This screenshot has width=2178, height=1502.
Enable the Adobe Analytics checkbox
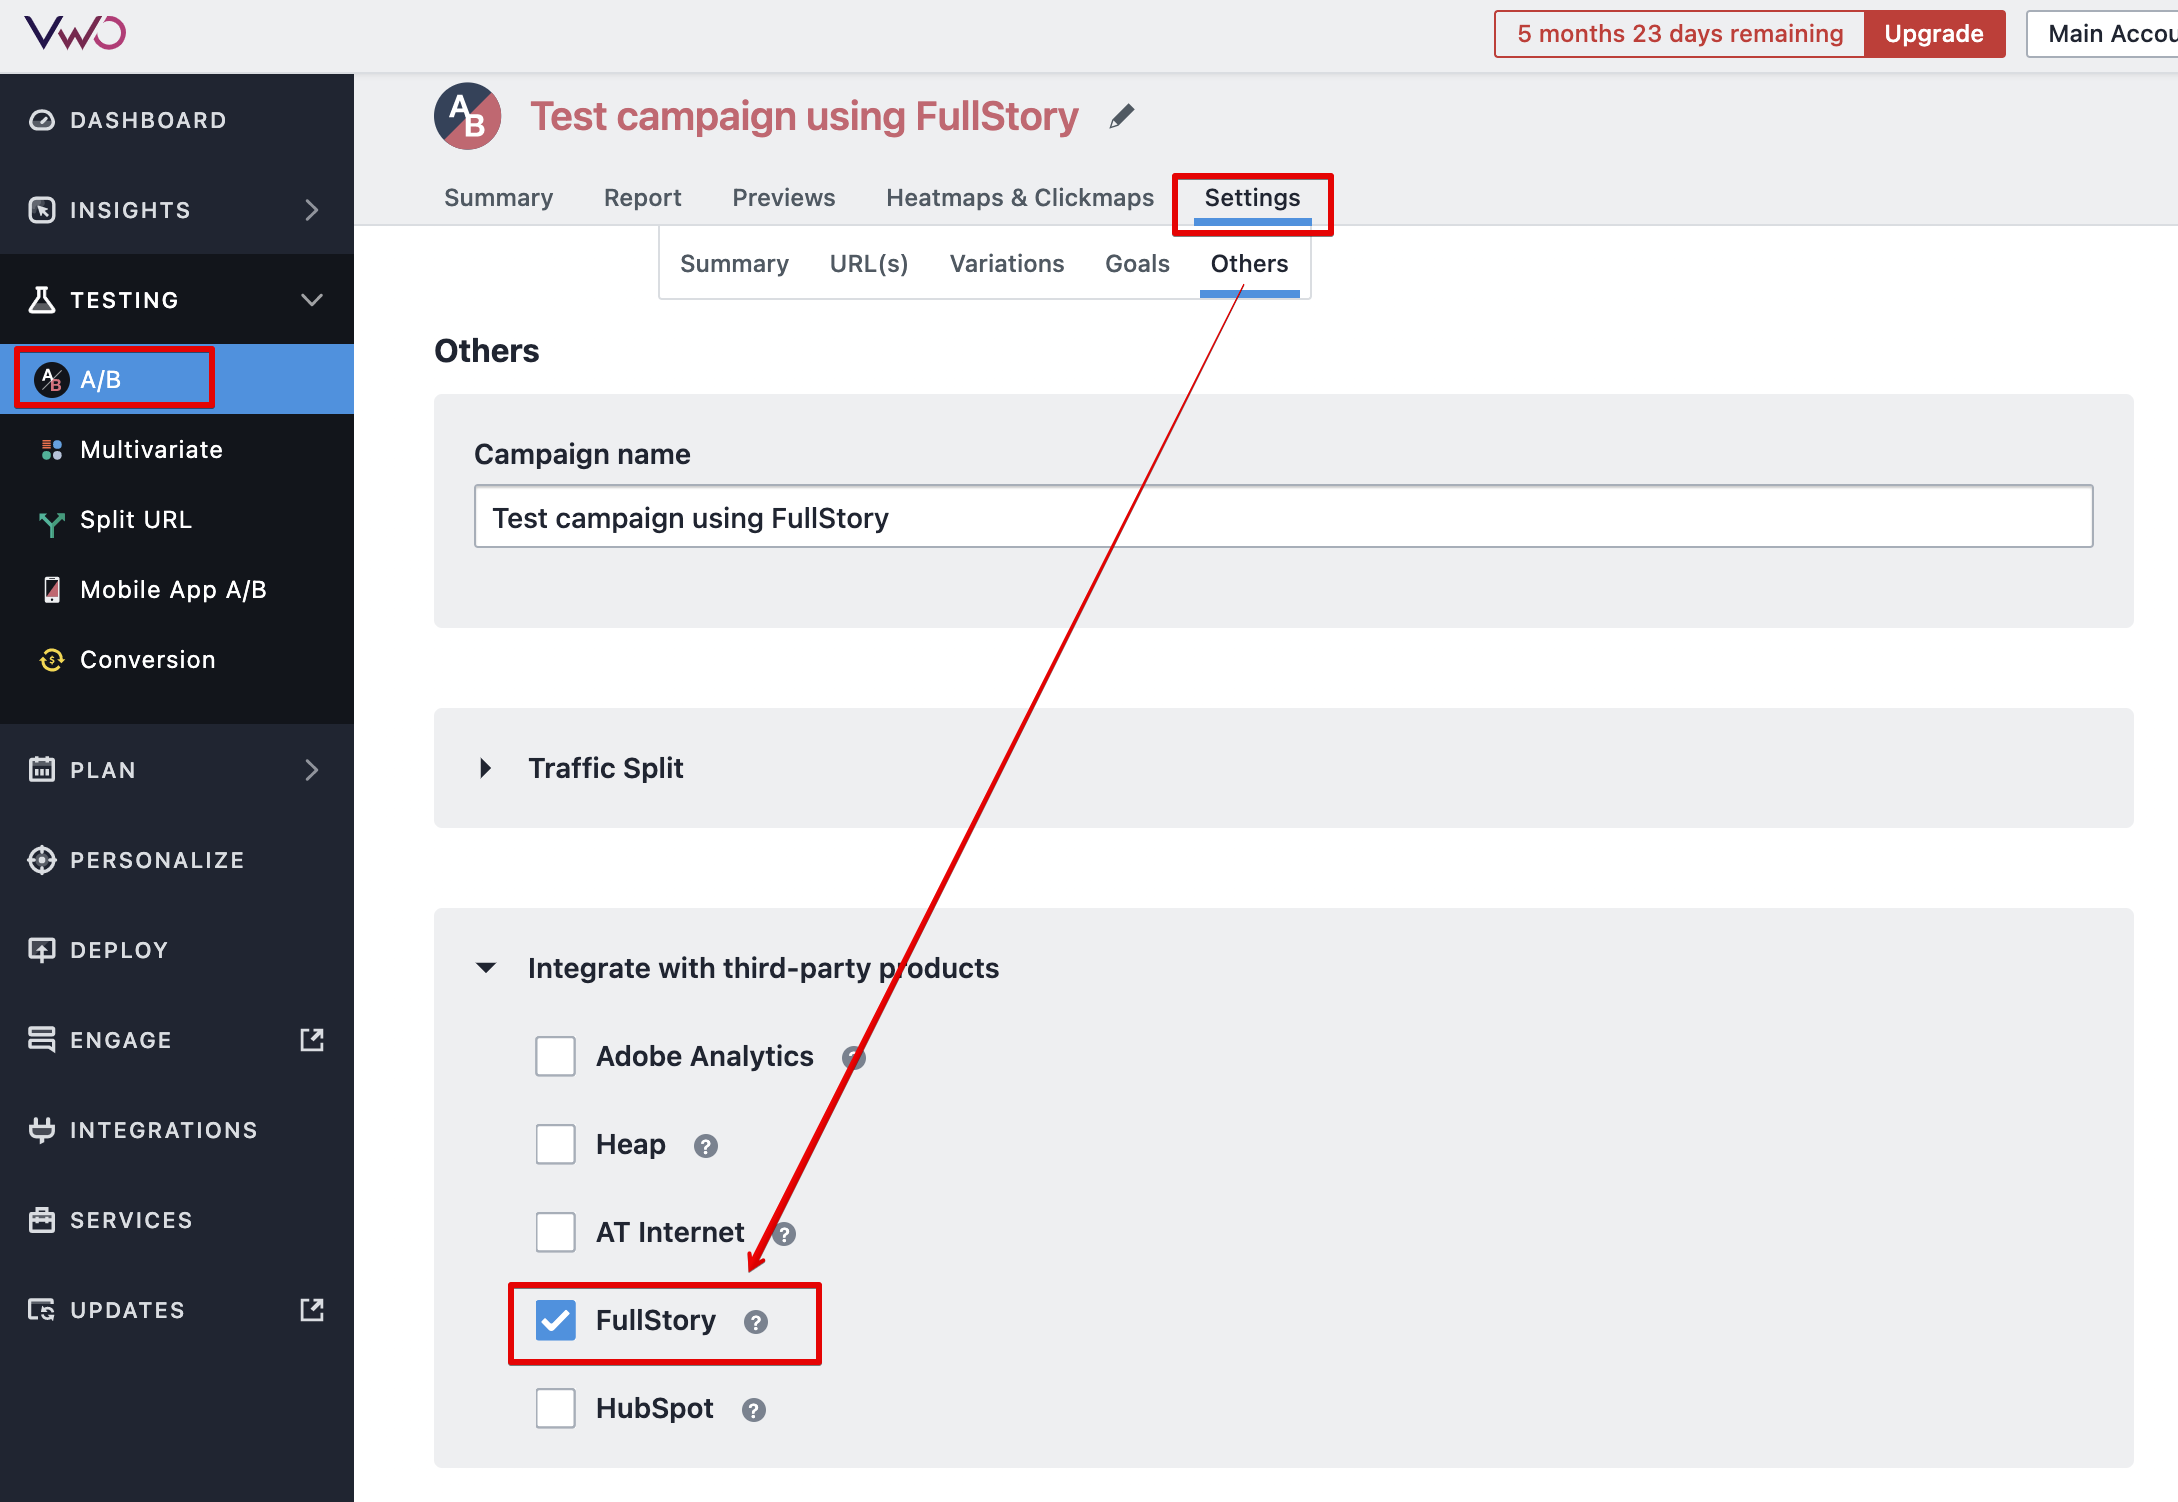pos(555,1056)
